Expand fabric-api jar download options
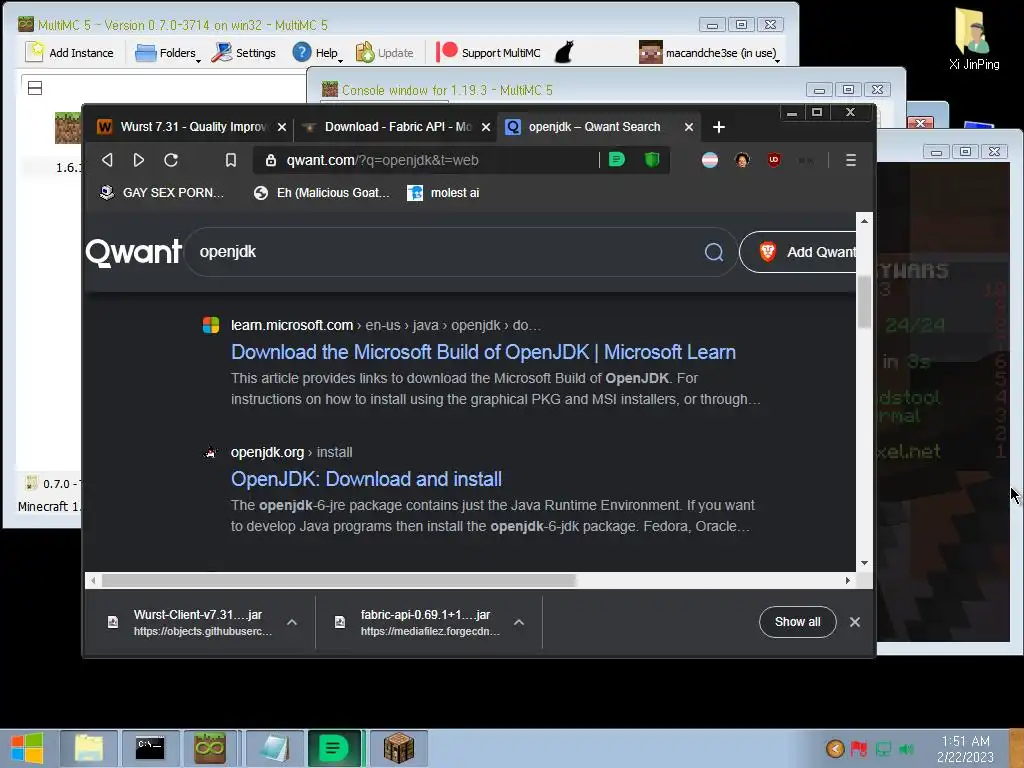The width and height of the screenshot is (1024, 768). point(519,622)
